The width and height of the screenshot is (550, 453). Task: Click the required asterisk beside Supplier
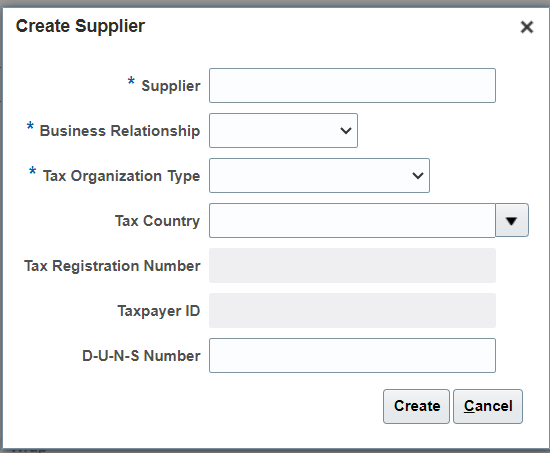click(x=131, y=81)
